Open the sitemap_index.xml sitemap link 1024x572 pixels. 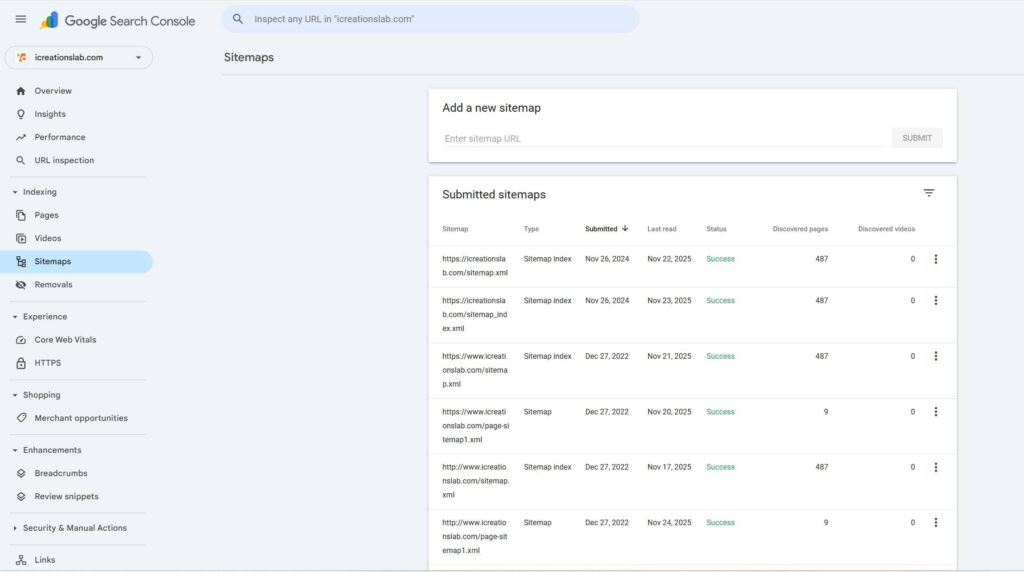pos(475,315)
